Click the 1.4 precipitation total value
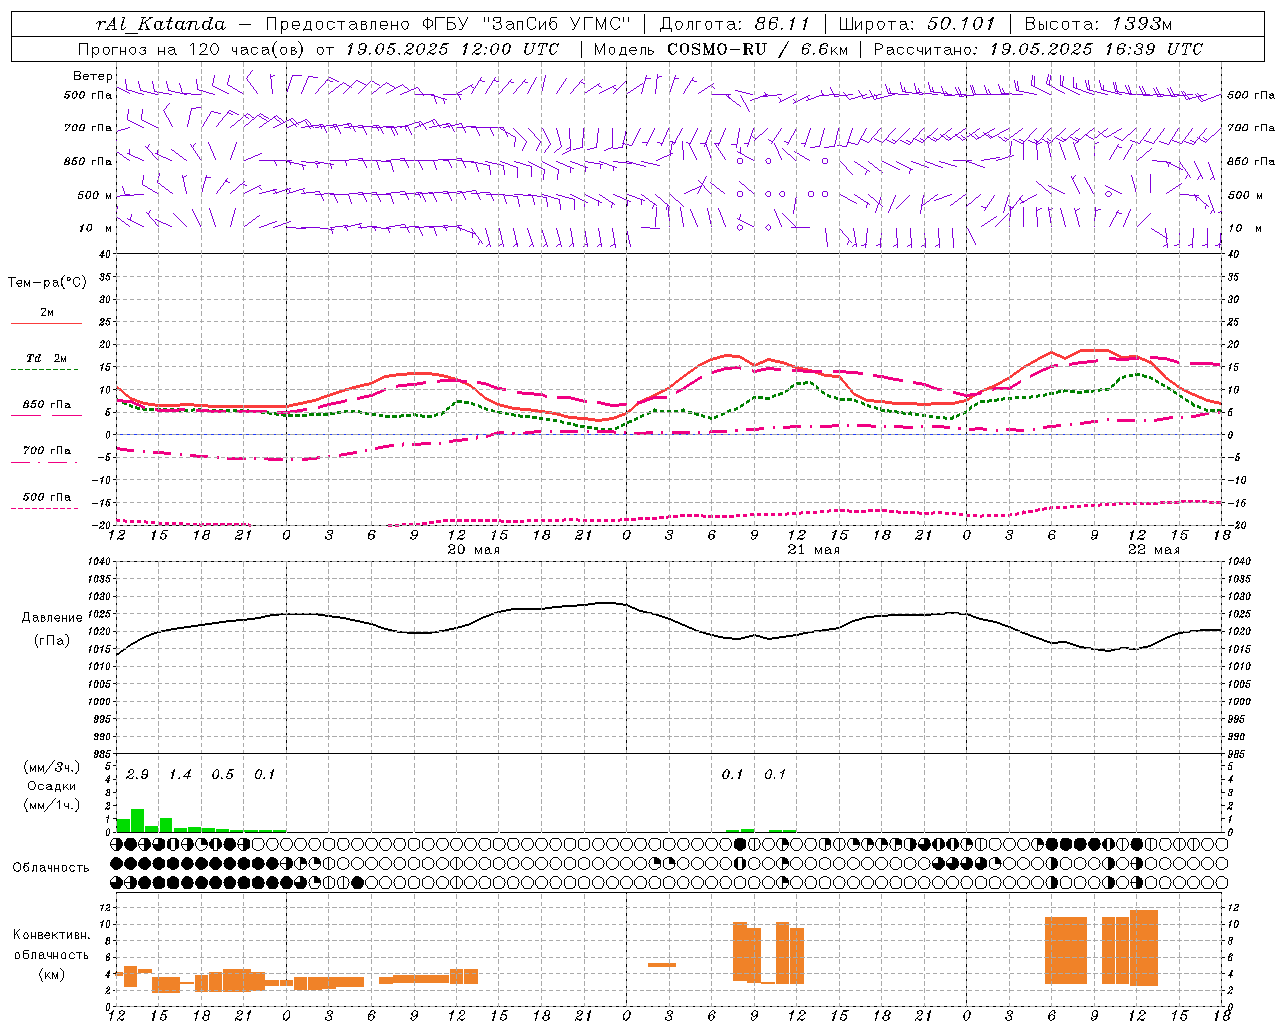This screenshot has width=1280, height=1024. pyautogui.click(x=180, y=774)
